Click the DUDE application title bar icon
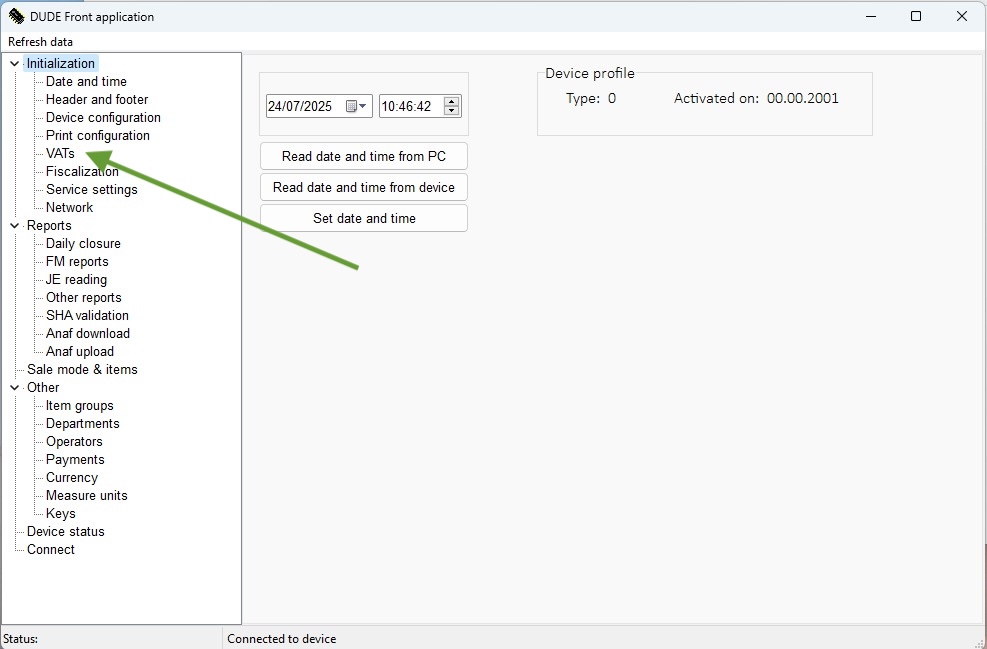Viewport: 987px width, 649px height. coord(16,16)
